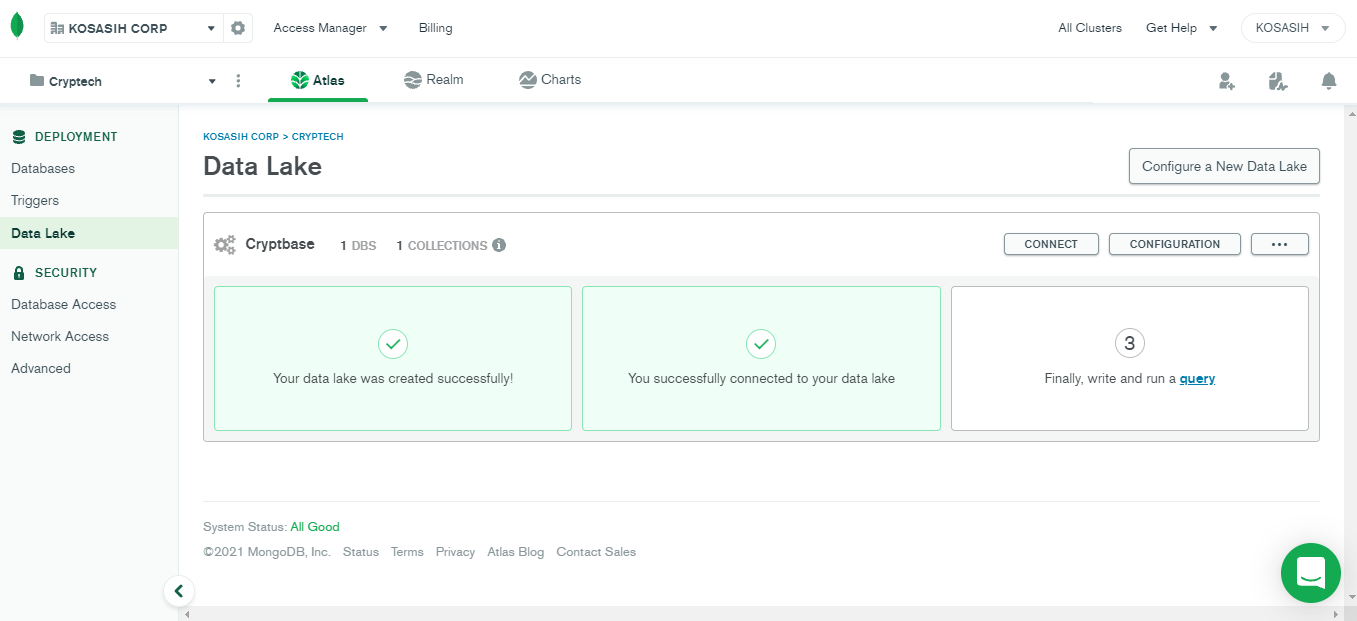
Task: Open the alerts bell icon
Action: click(x=1328, y=81)
